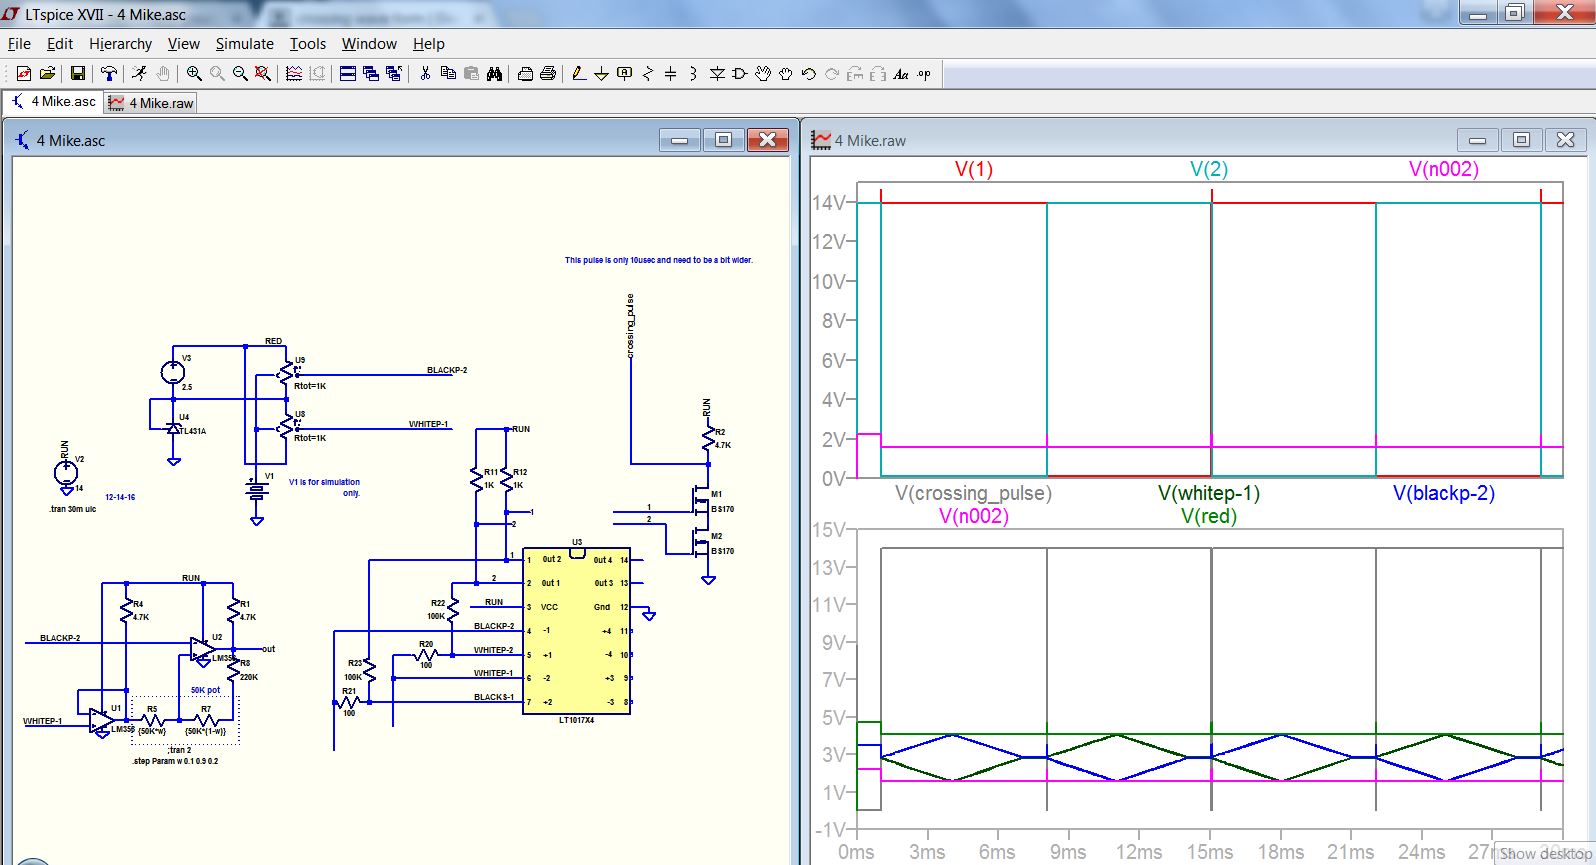Click the V(1) trace label

tap(973, 169)
